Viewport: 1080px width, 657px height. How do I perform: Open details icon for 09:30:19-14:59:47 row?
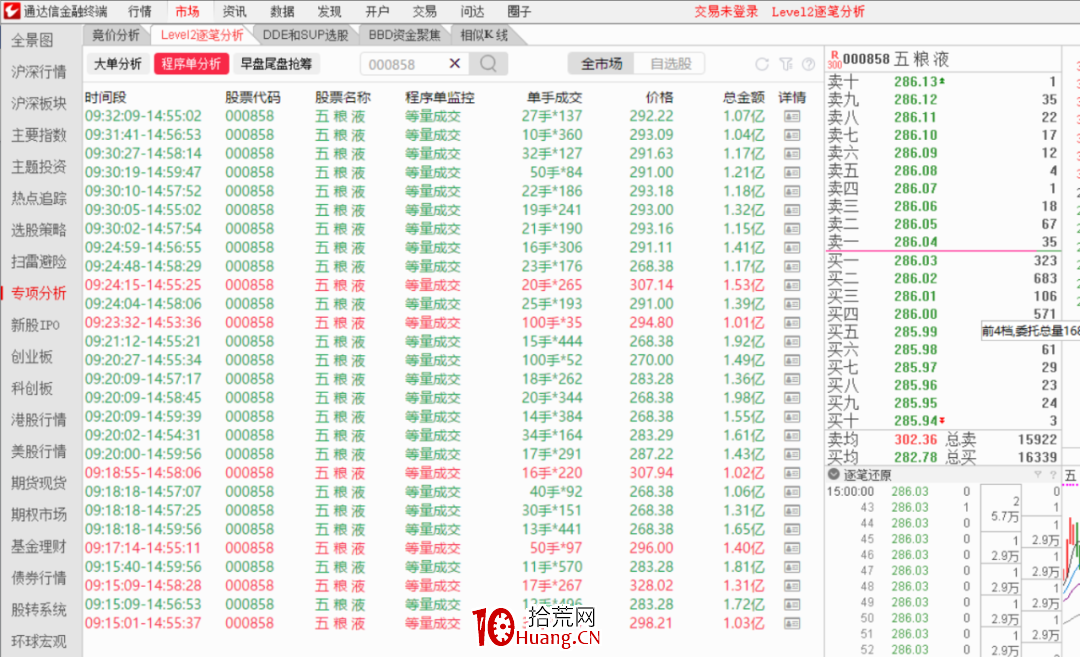(792, 173)
